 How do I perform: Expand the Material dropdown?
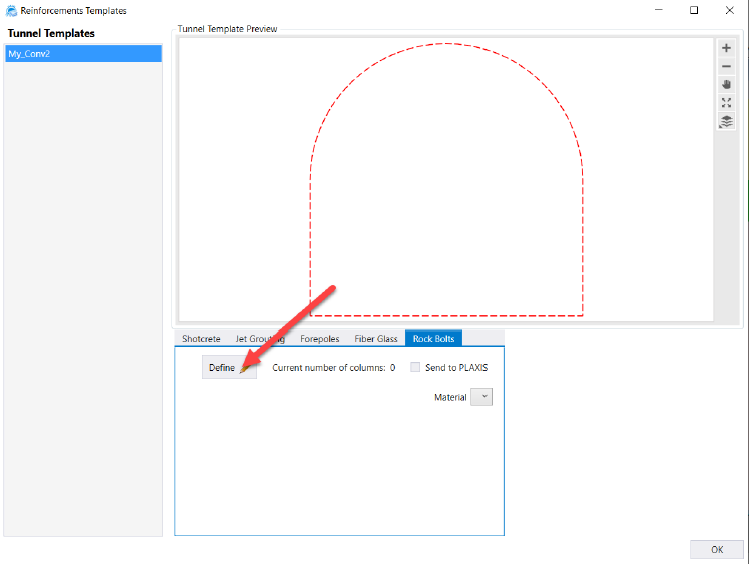(x=481, y=397)
